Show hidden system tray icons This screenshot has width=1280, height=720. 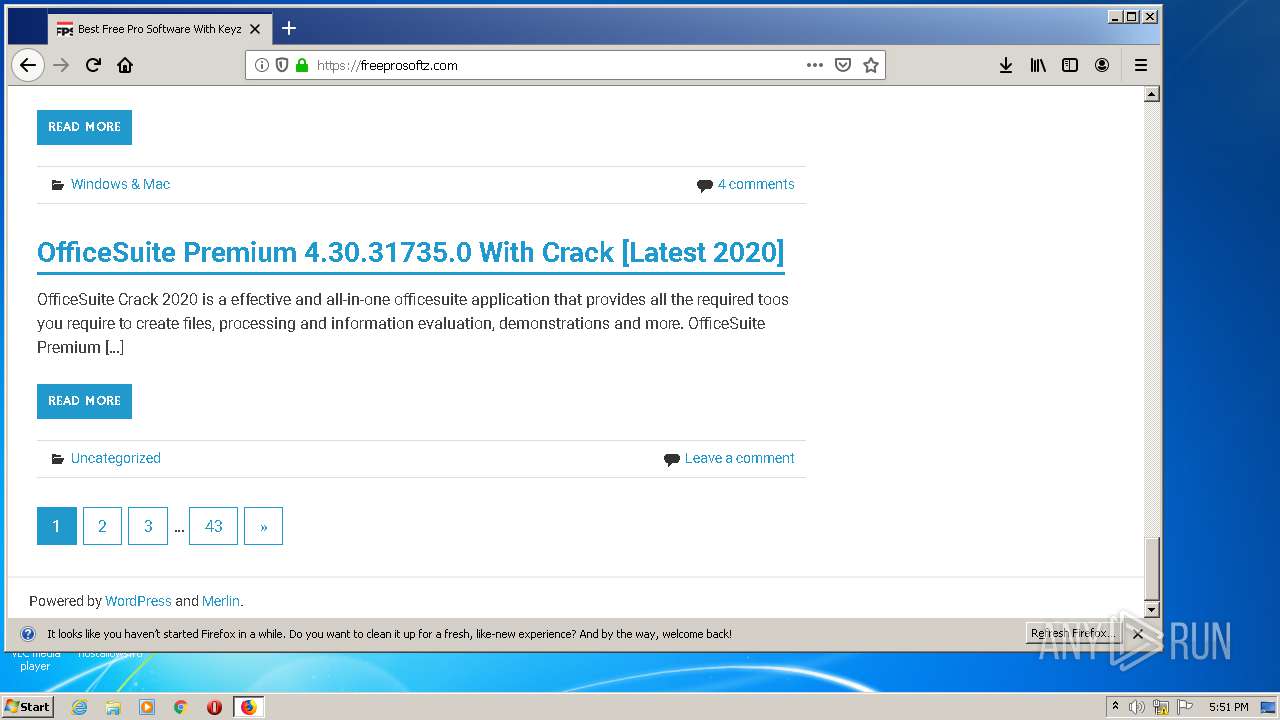pyautogui.click(x=1115, y=706)
